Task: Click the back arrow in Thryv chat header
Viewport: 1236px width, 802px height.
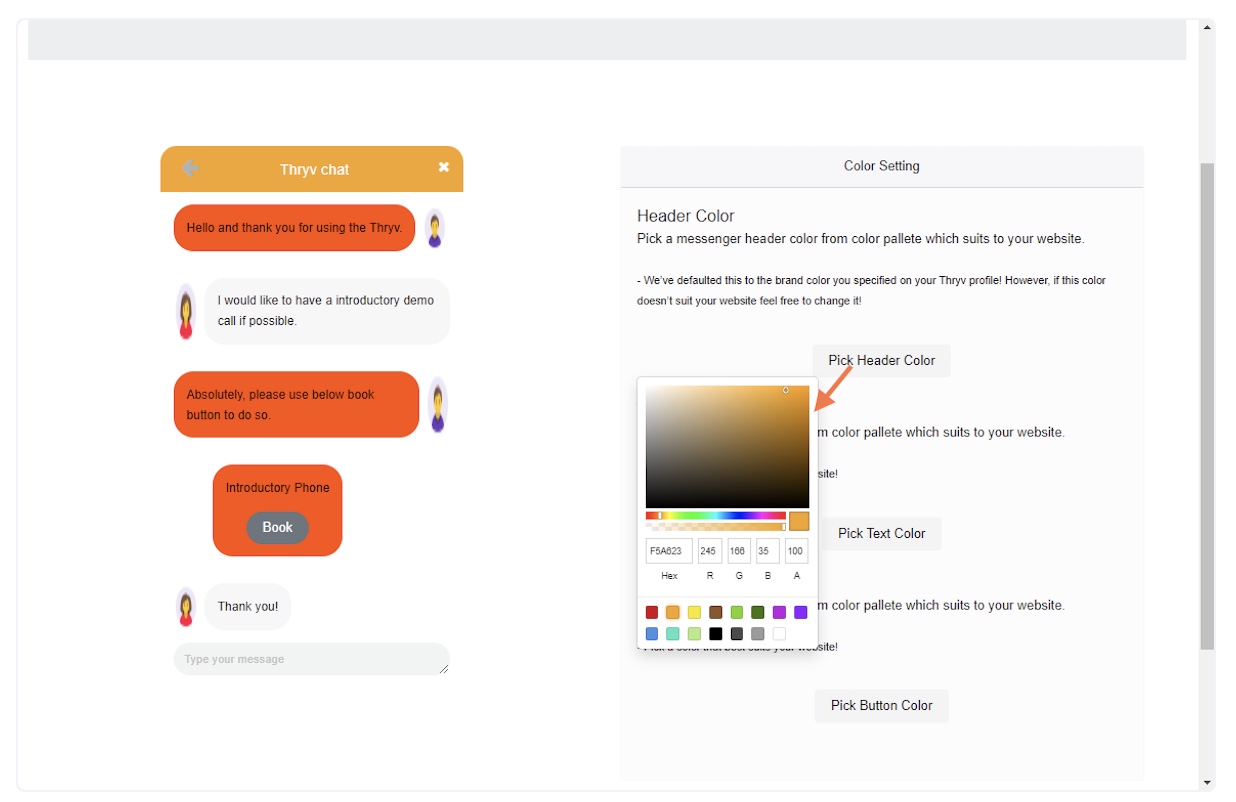Action: click(191, 168)
